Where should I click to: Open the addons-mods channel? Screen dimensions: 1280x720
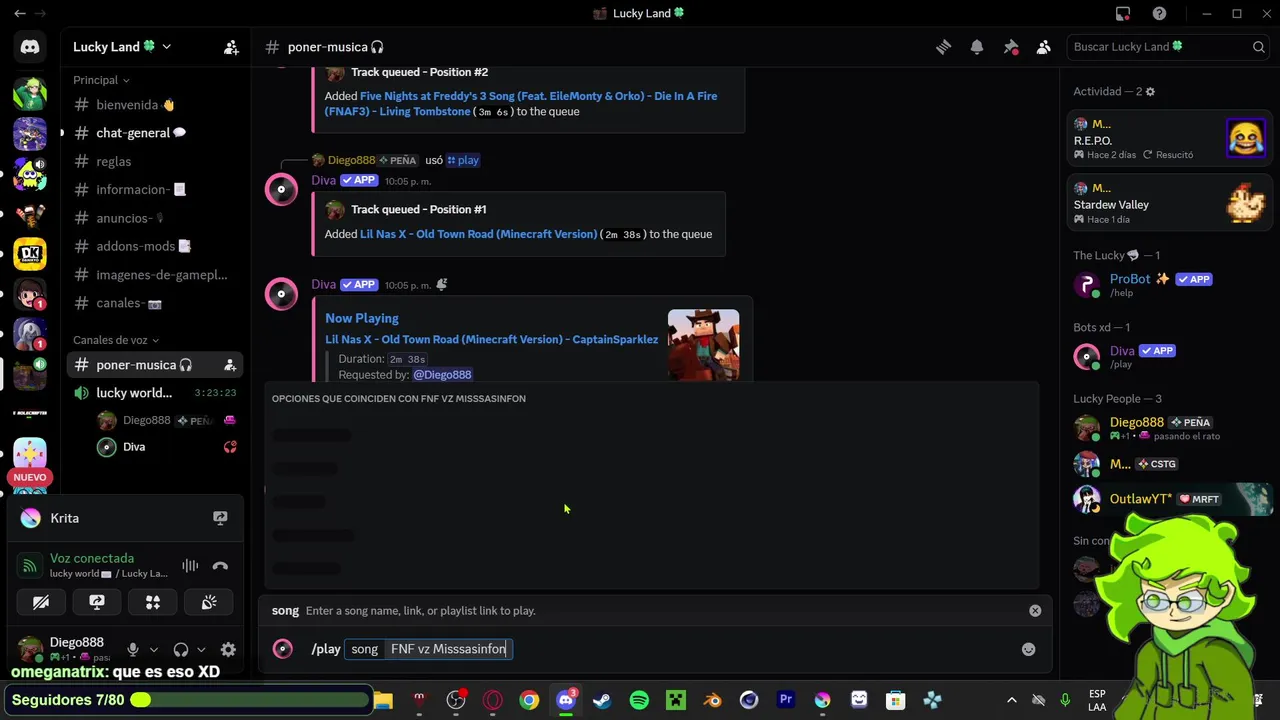(x=155, y=246)
